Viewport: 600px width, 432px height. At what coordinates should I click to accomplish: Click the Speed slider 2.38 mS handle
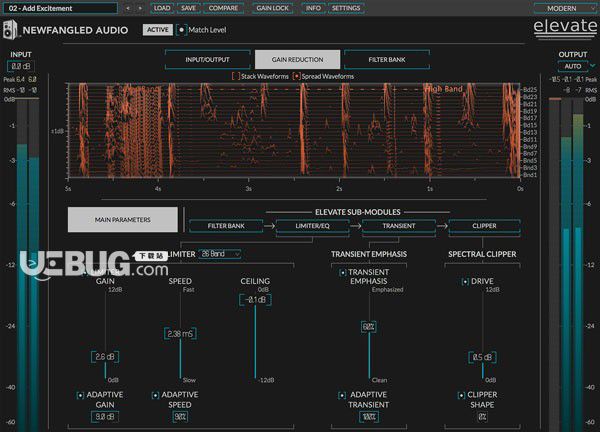click(180, 334)
